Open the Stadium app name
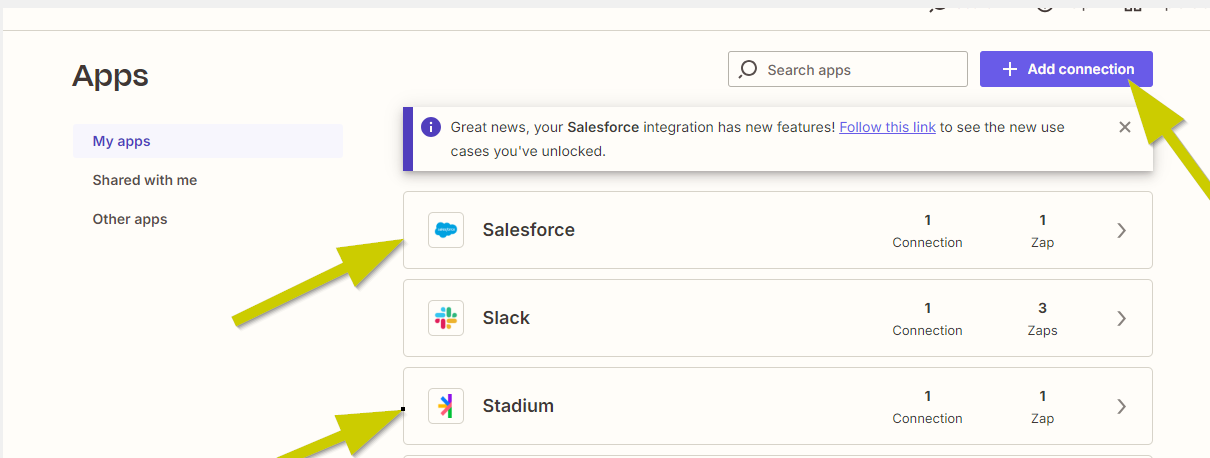Image resolution: width=1210 pixels, height=458 pixels. (x=518, y=406)
